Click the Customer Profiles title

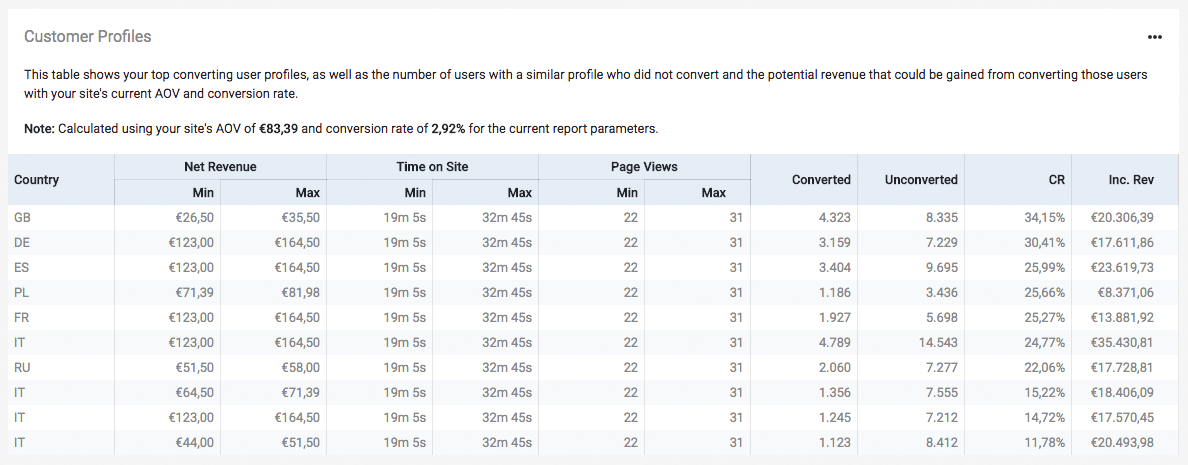(x=88, y=36)
